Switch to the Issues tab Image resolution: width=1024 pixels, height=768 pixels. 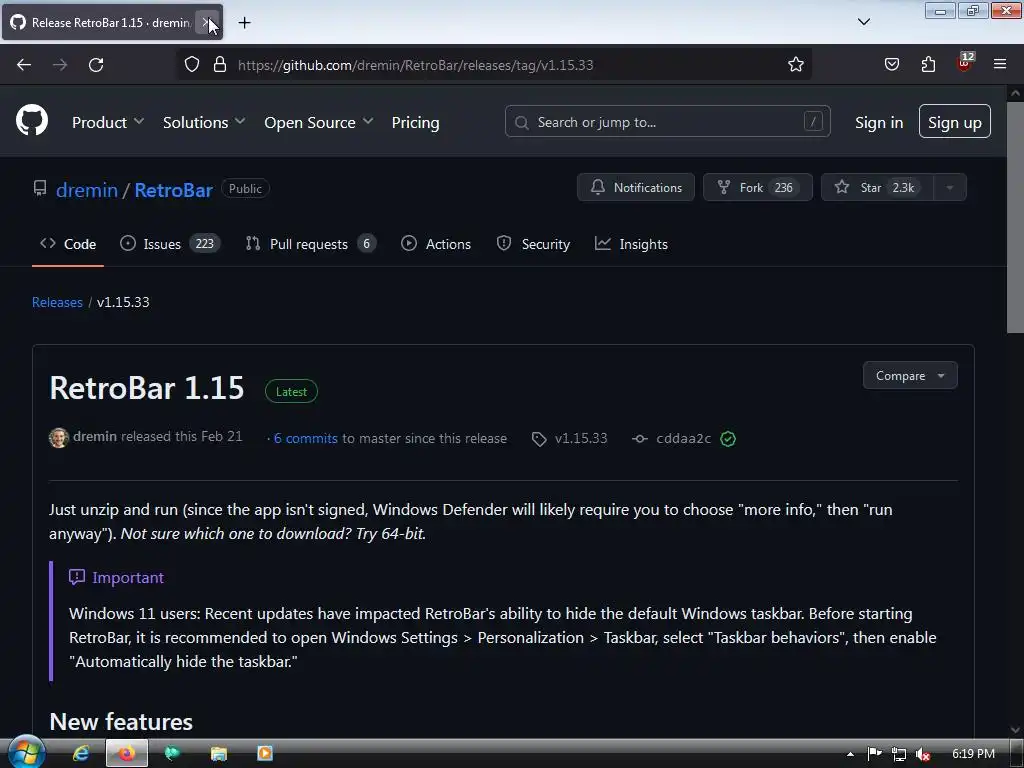(170, 244)
